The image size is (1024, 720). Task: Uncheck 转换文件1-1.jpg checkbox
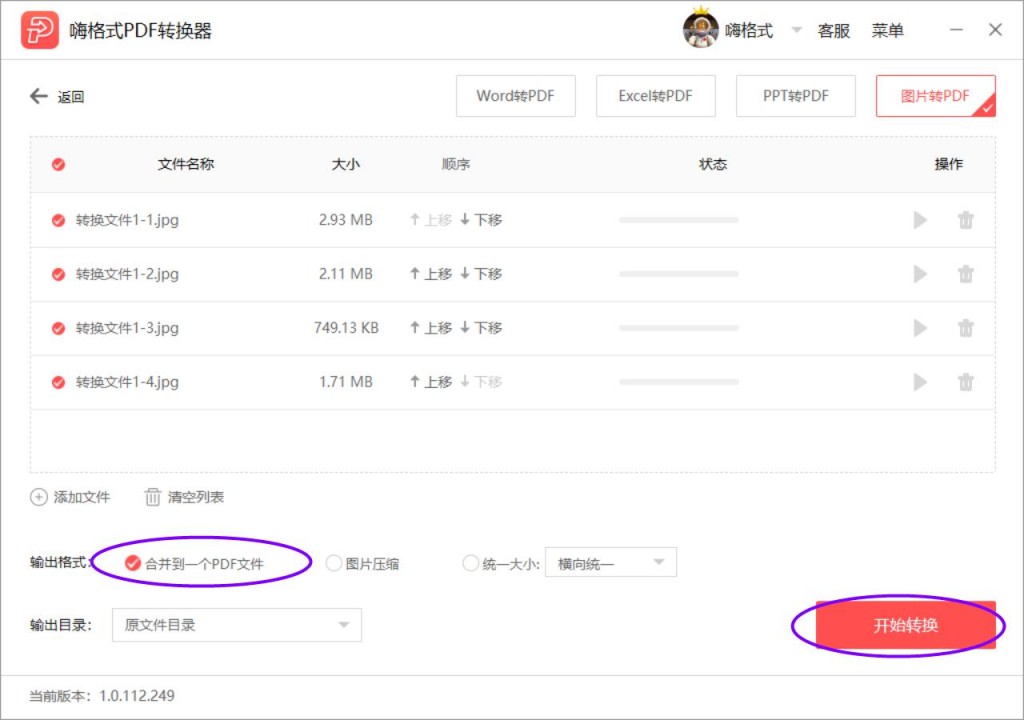58,220
